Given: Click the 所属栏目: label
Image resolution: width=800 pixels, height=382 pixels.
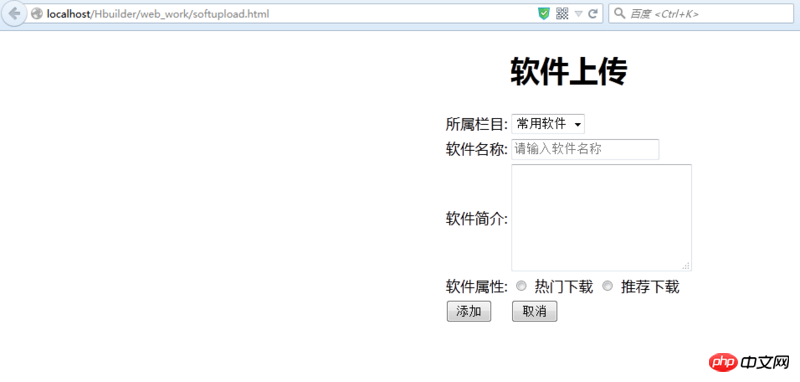Looking at the screenshot, I should click(477, 124).
